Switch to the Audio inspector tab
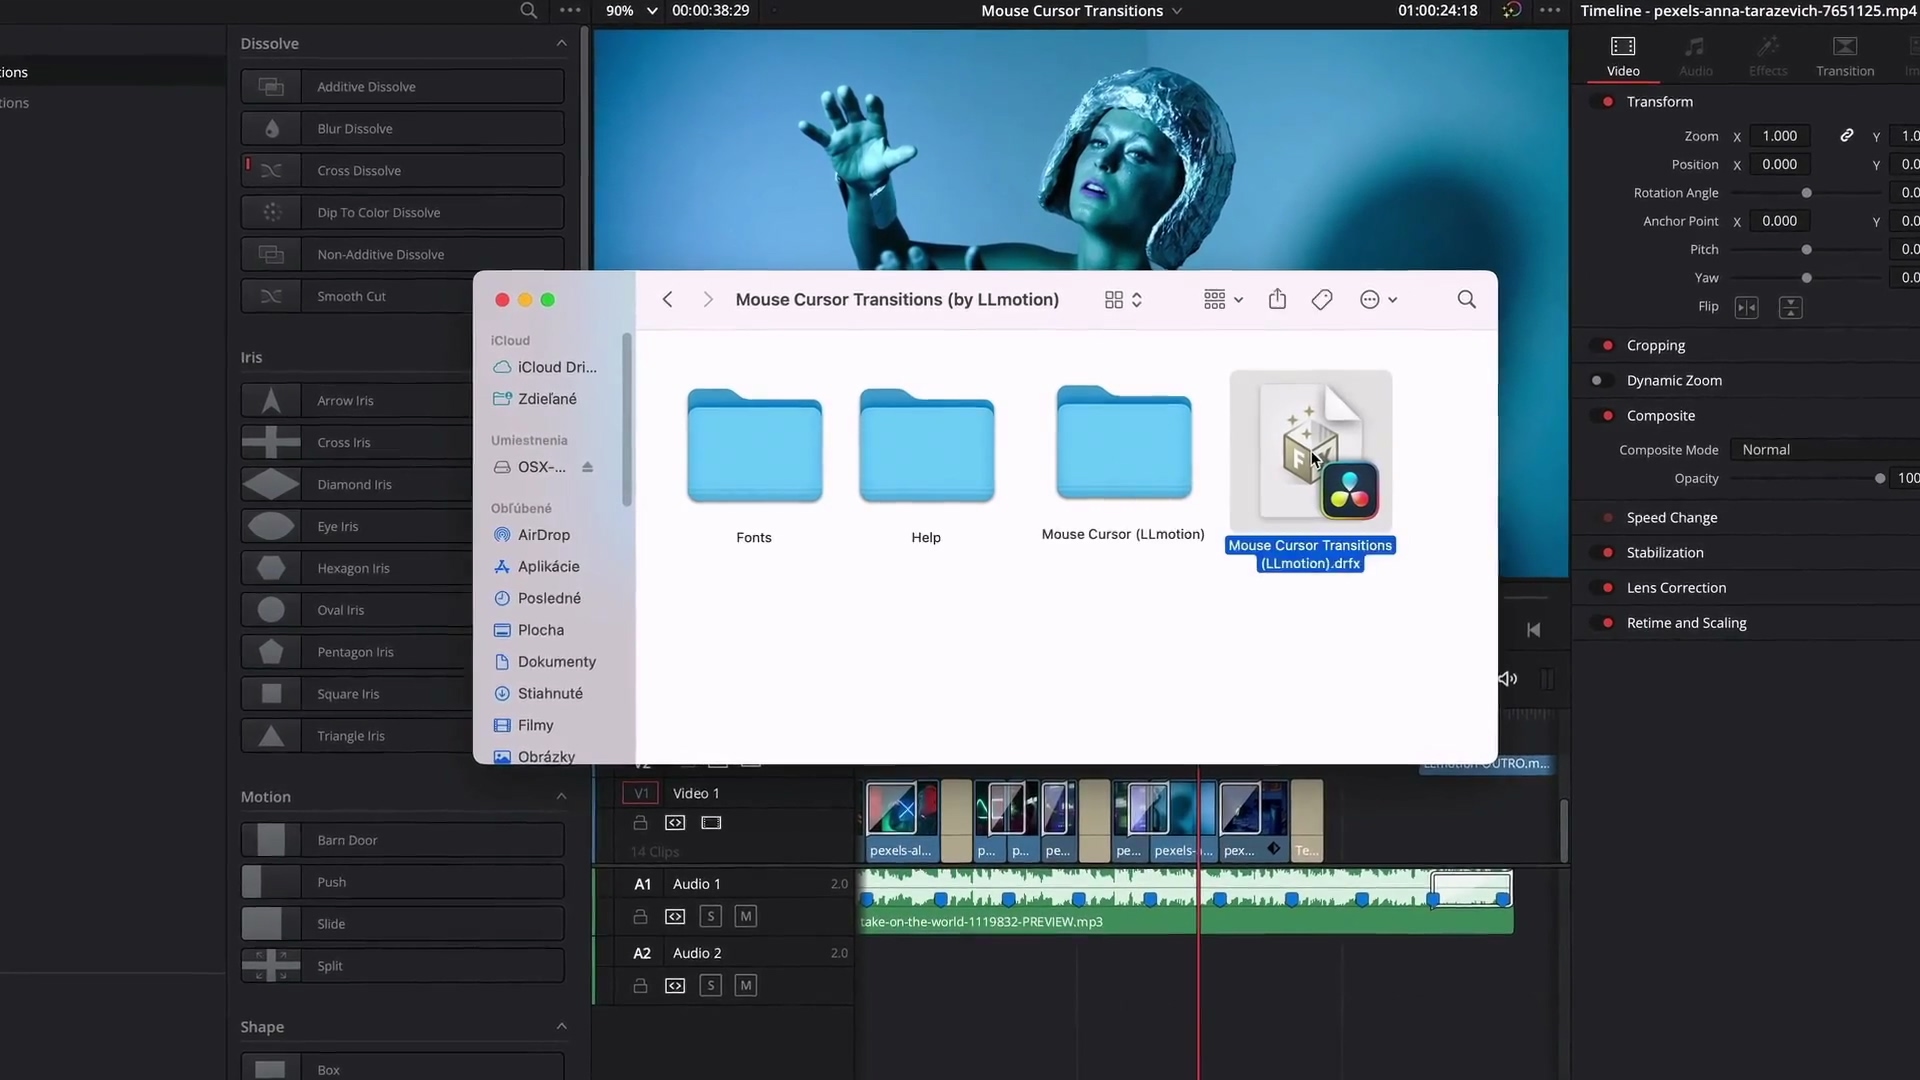 click(x=1695, y=56)
